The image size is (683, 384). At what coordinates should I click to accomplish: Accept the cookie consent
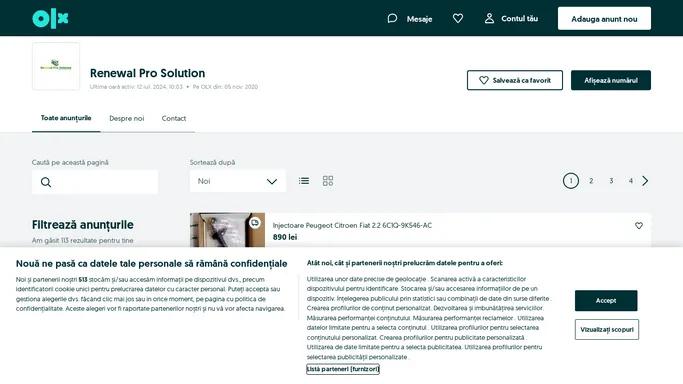click(x=606, y=300)
